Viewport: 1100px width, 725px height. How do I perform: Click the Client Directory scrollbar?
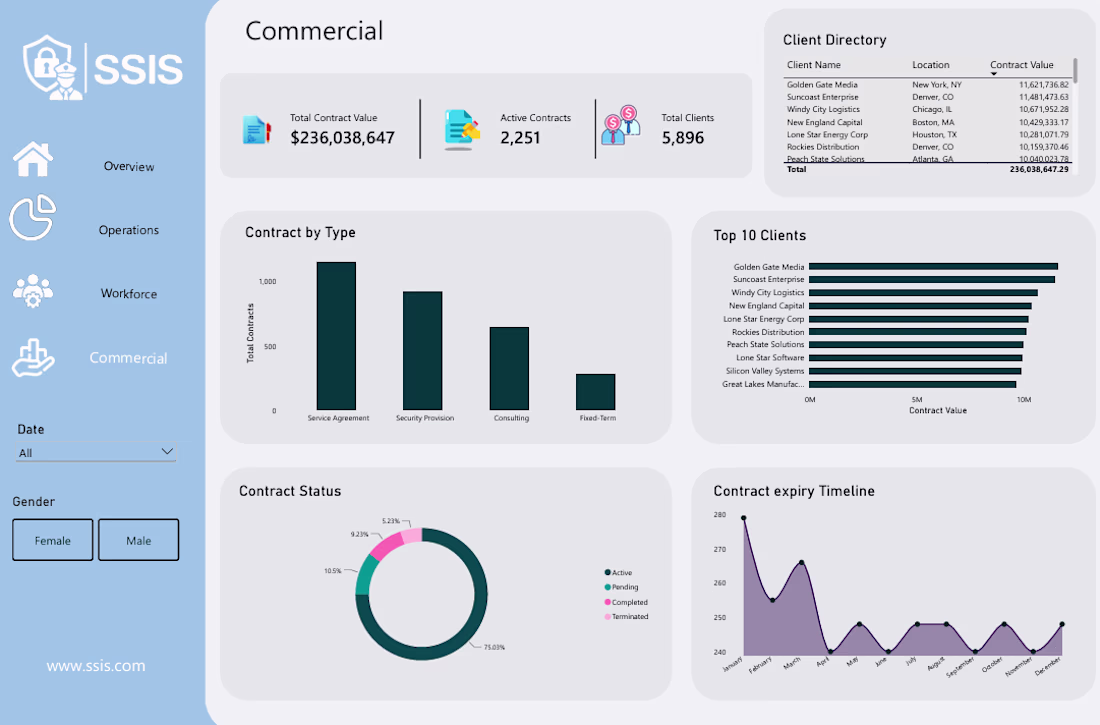click(x=1075, y=70)
